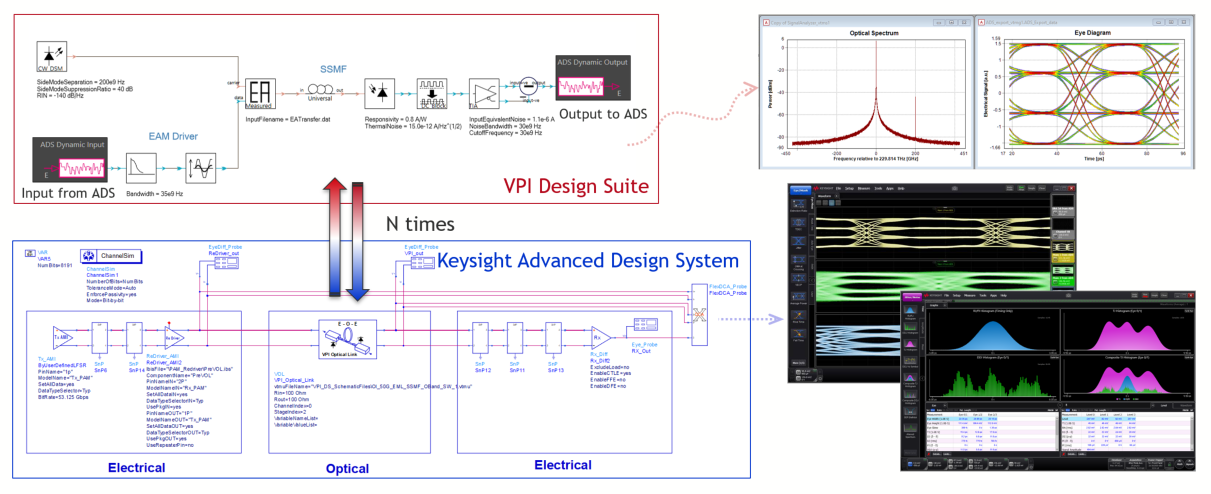Select the photodiode block after the fiber

(x=379, y=91)
